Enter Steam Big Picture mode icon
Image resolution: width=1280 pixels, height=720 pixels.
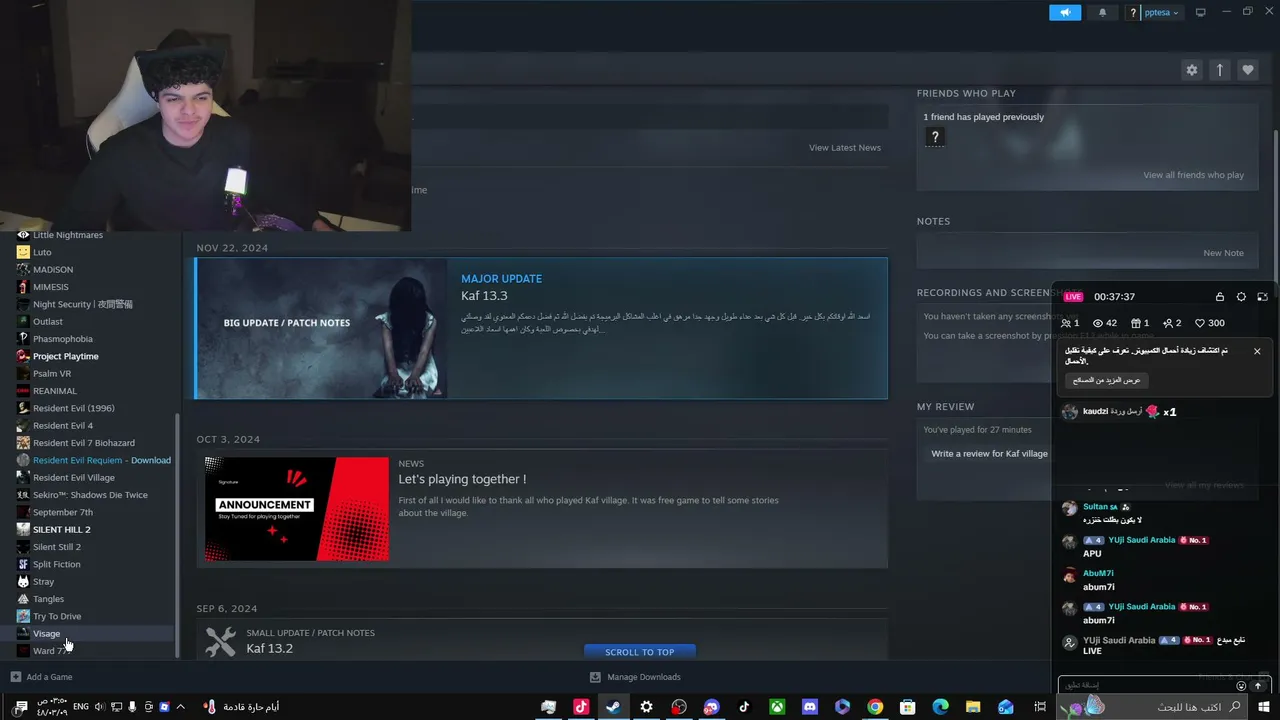coord(1201,12)
